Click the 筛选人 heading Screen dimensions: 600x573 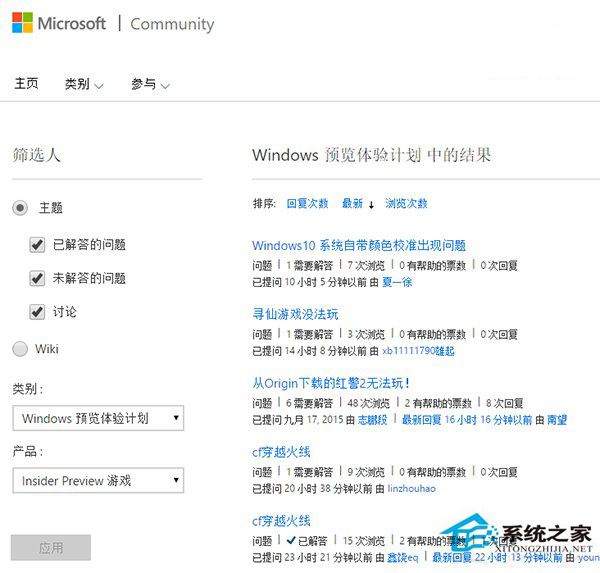point(36,155)
